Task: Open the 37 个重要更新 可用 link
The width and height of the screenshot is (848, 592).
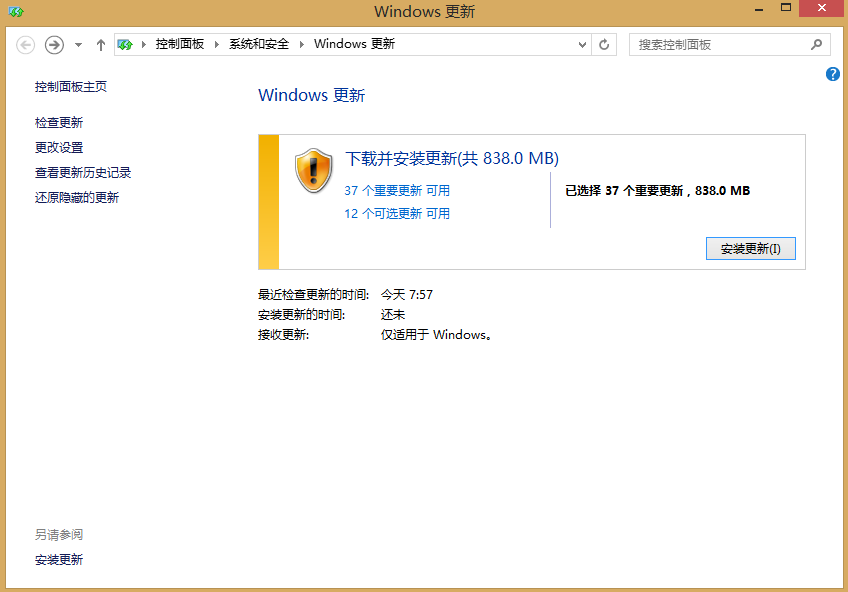Action: pos(397,190)
